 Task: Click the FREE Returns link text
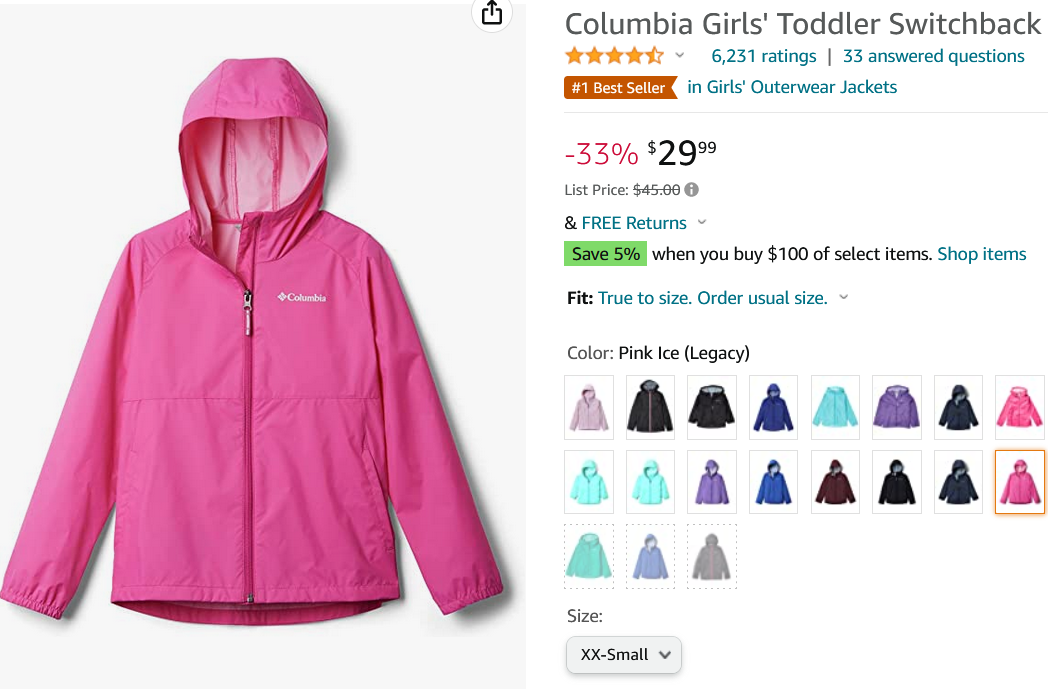click(x=634, y=223)
